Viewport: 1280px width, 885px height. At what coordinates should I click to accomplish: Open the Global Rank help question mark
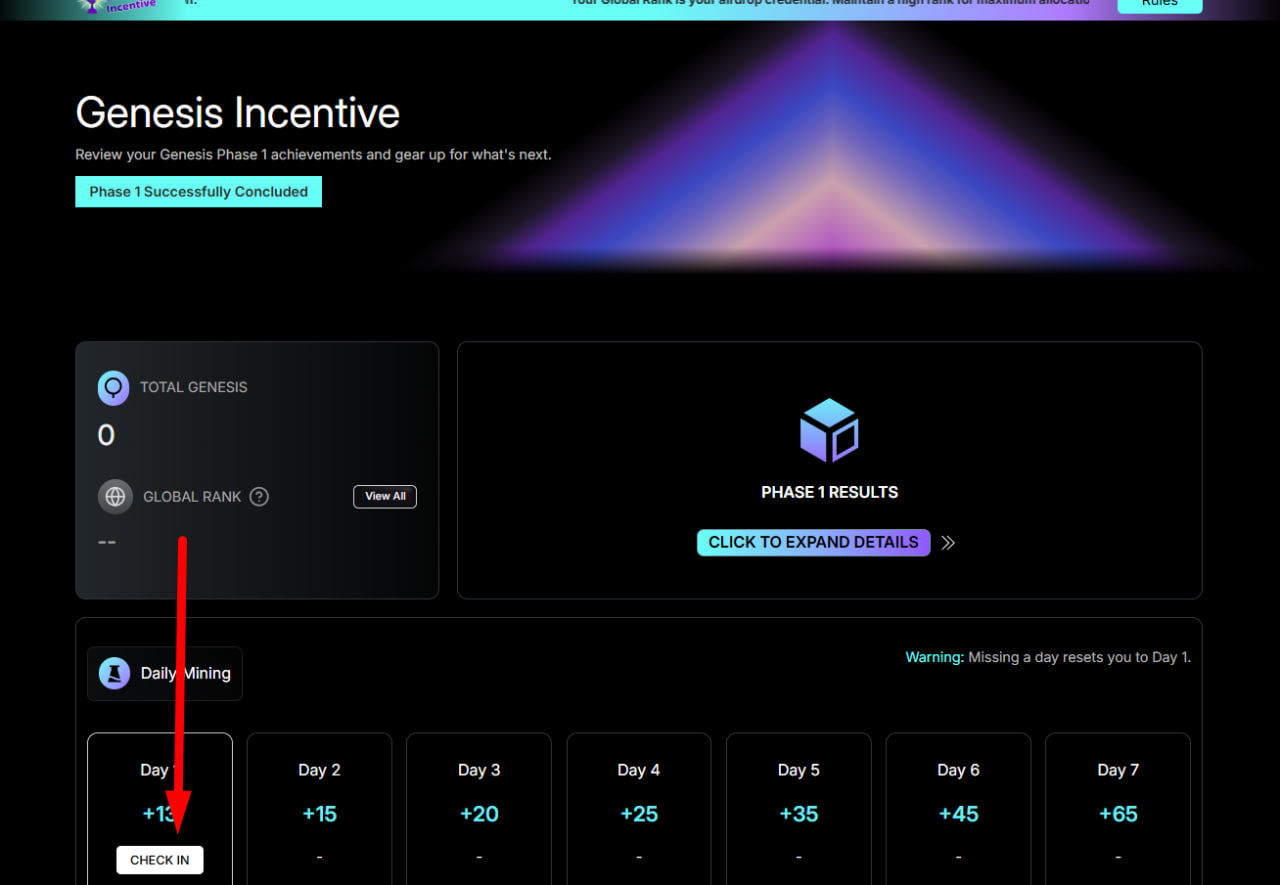pyautogui.click(x=259, y=496)
